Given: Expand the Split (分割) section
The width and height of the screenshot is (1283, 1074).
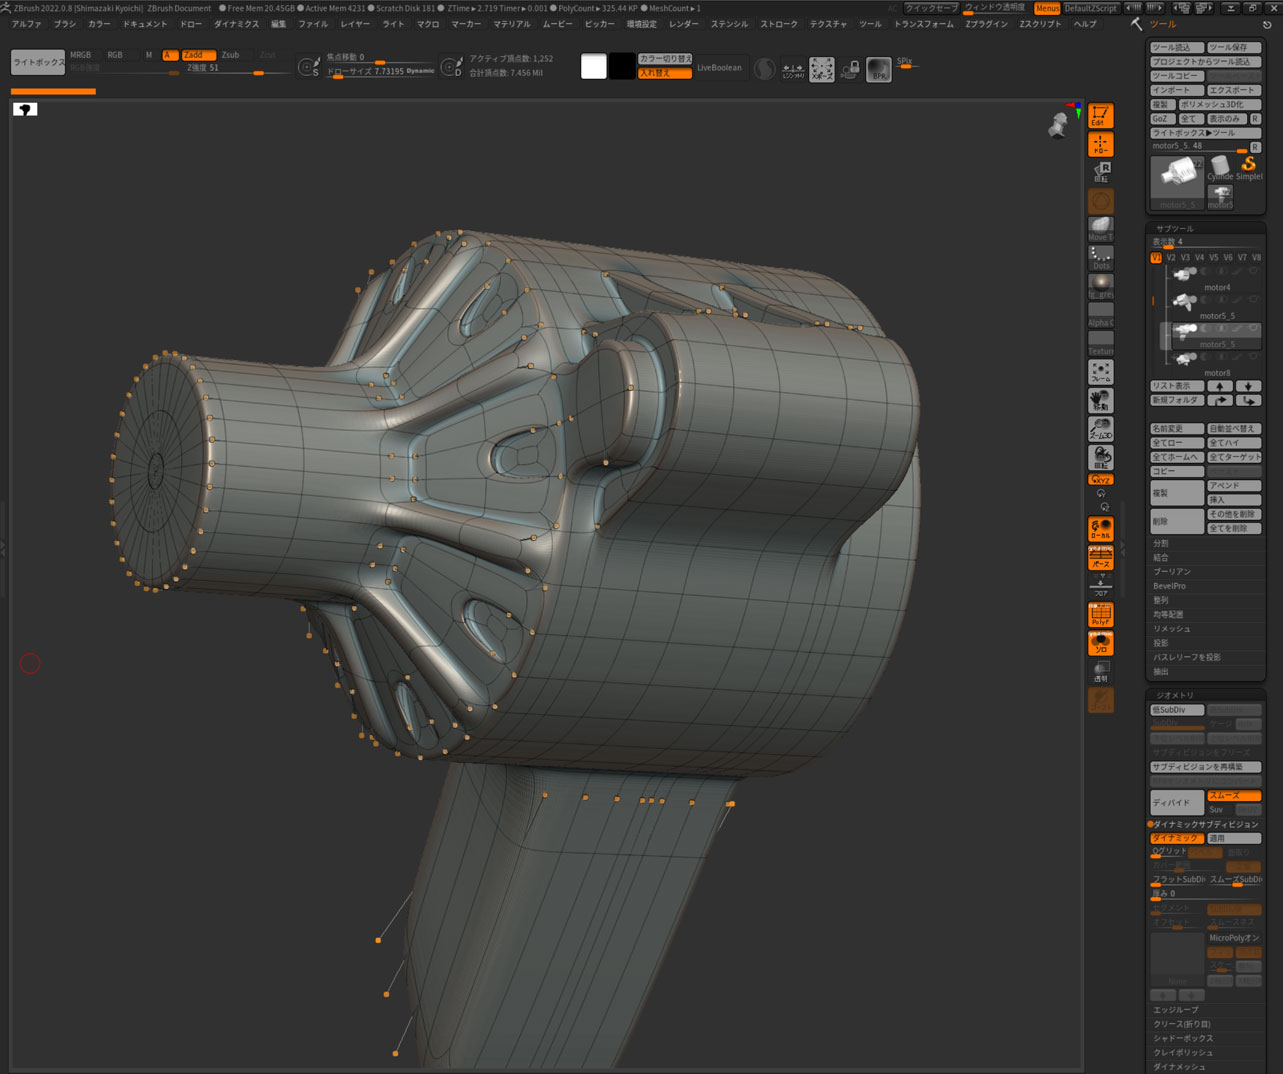Looking at the screenshot, I should pyautogui.click(x=1161, y=544).
